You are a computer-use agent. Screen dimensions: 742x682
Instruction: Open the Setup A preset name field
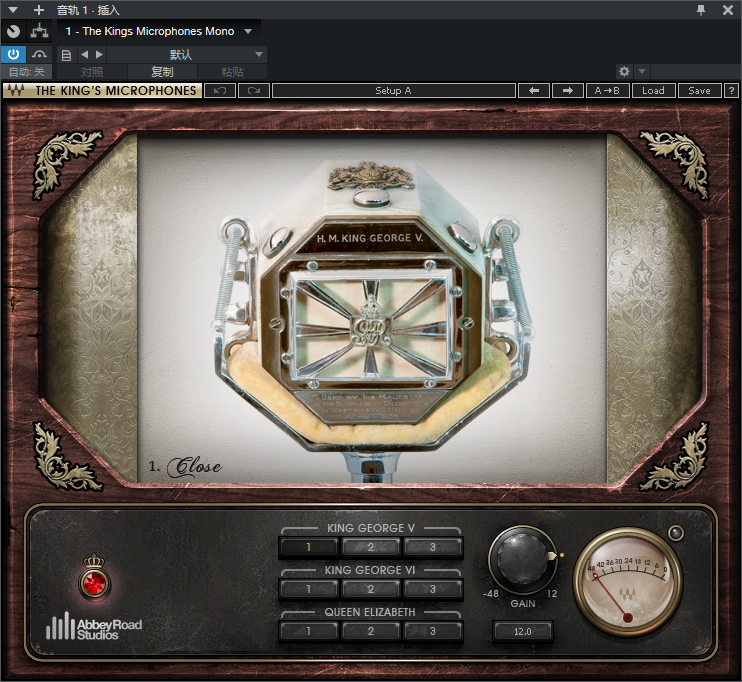394,90
